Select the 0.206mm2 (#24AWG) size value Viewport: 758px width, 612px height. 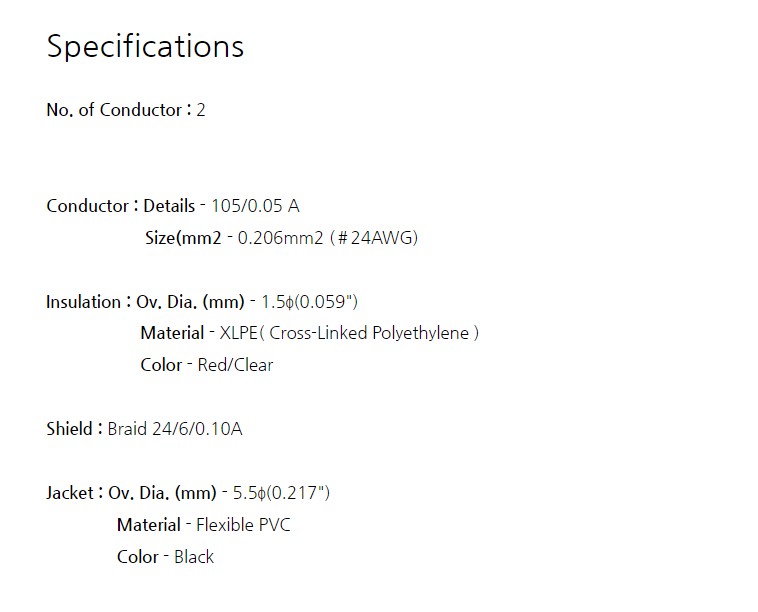[327, 238]
